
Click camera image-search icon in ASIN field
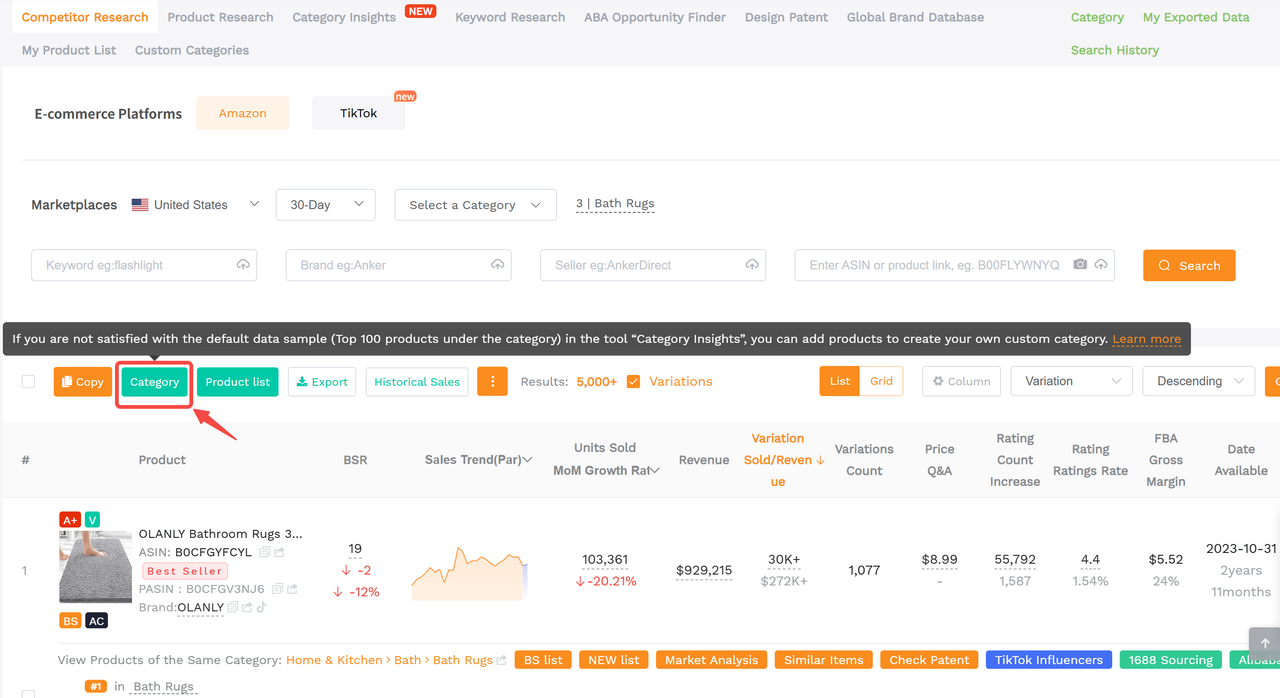coord(1080,265)
